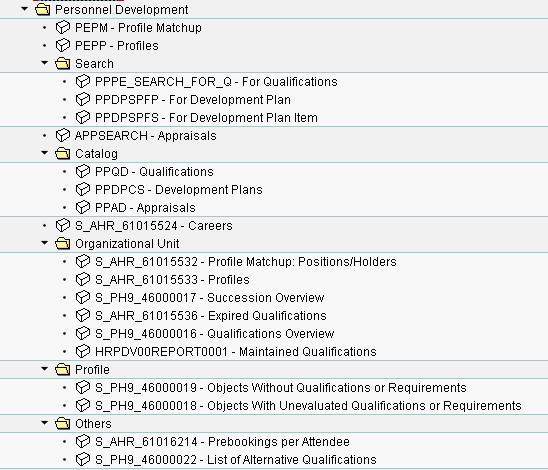Open PPDPCS - Development Plans transaction
The height and width of the screenshot is (470, 548).
(179, 190)
